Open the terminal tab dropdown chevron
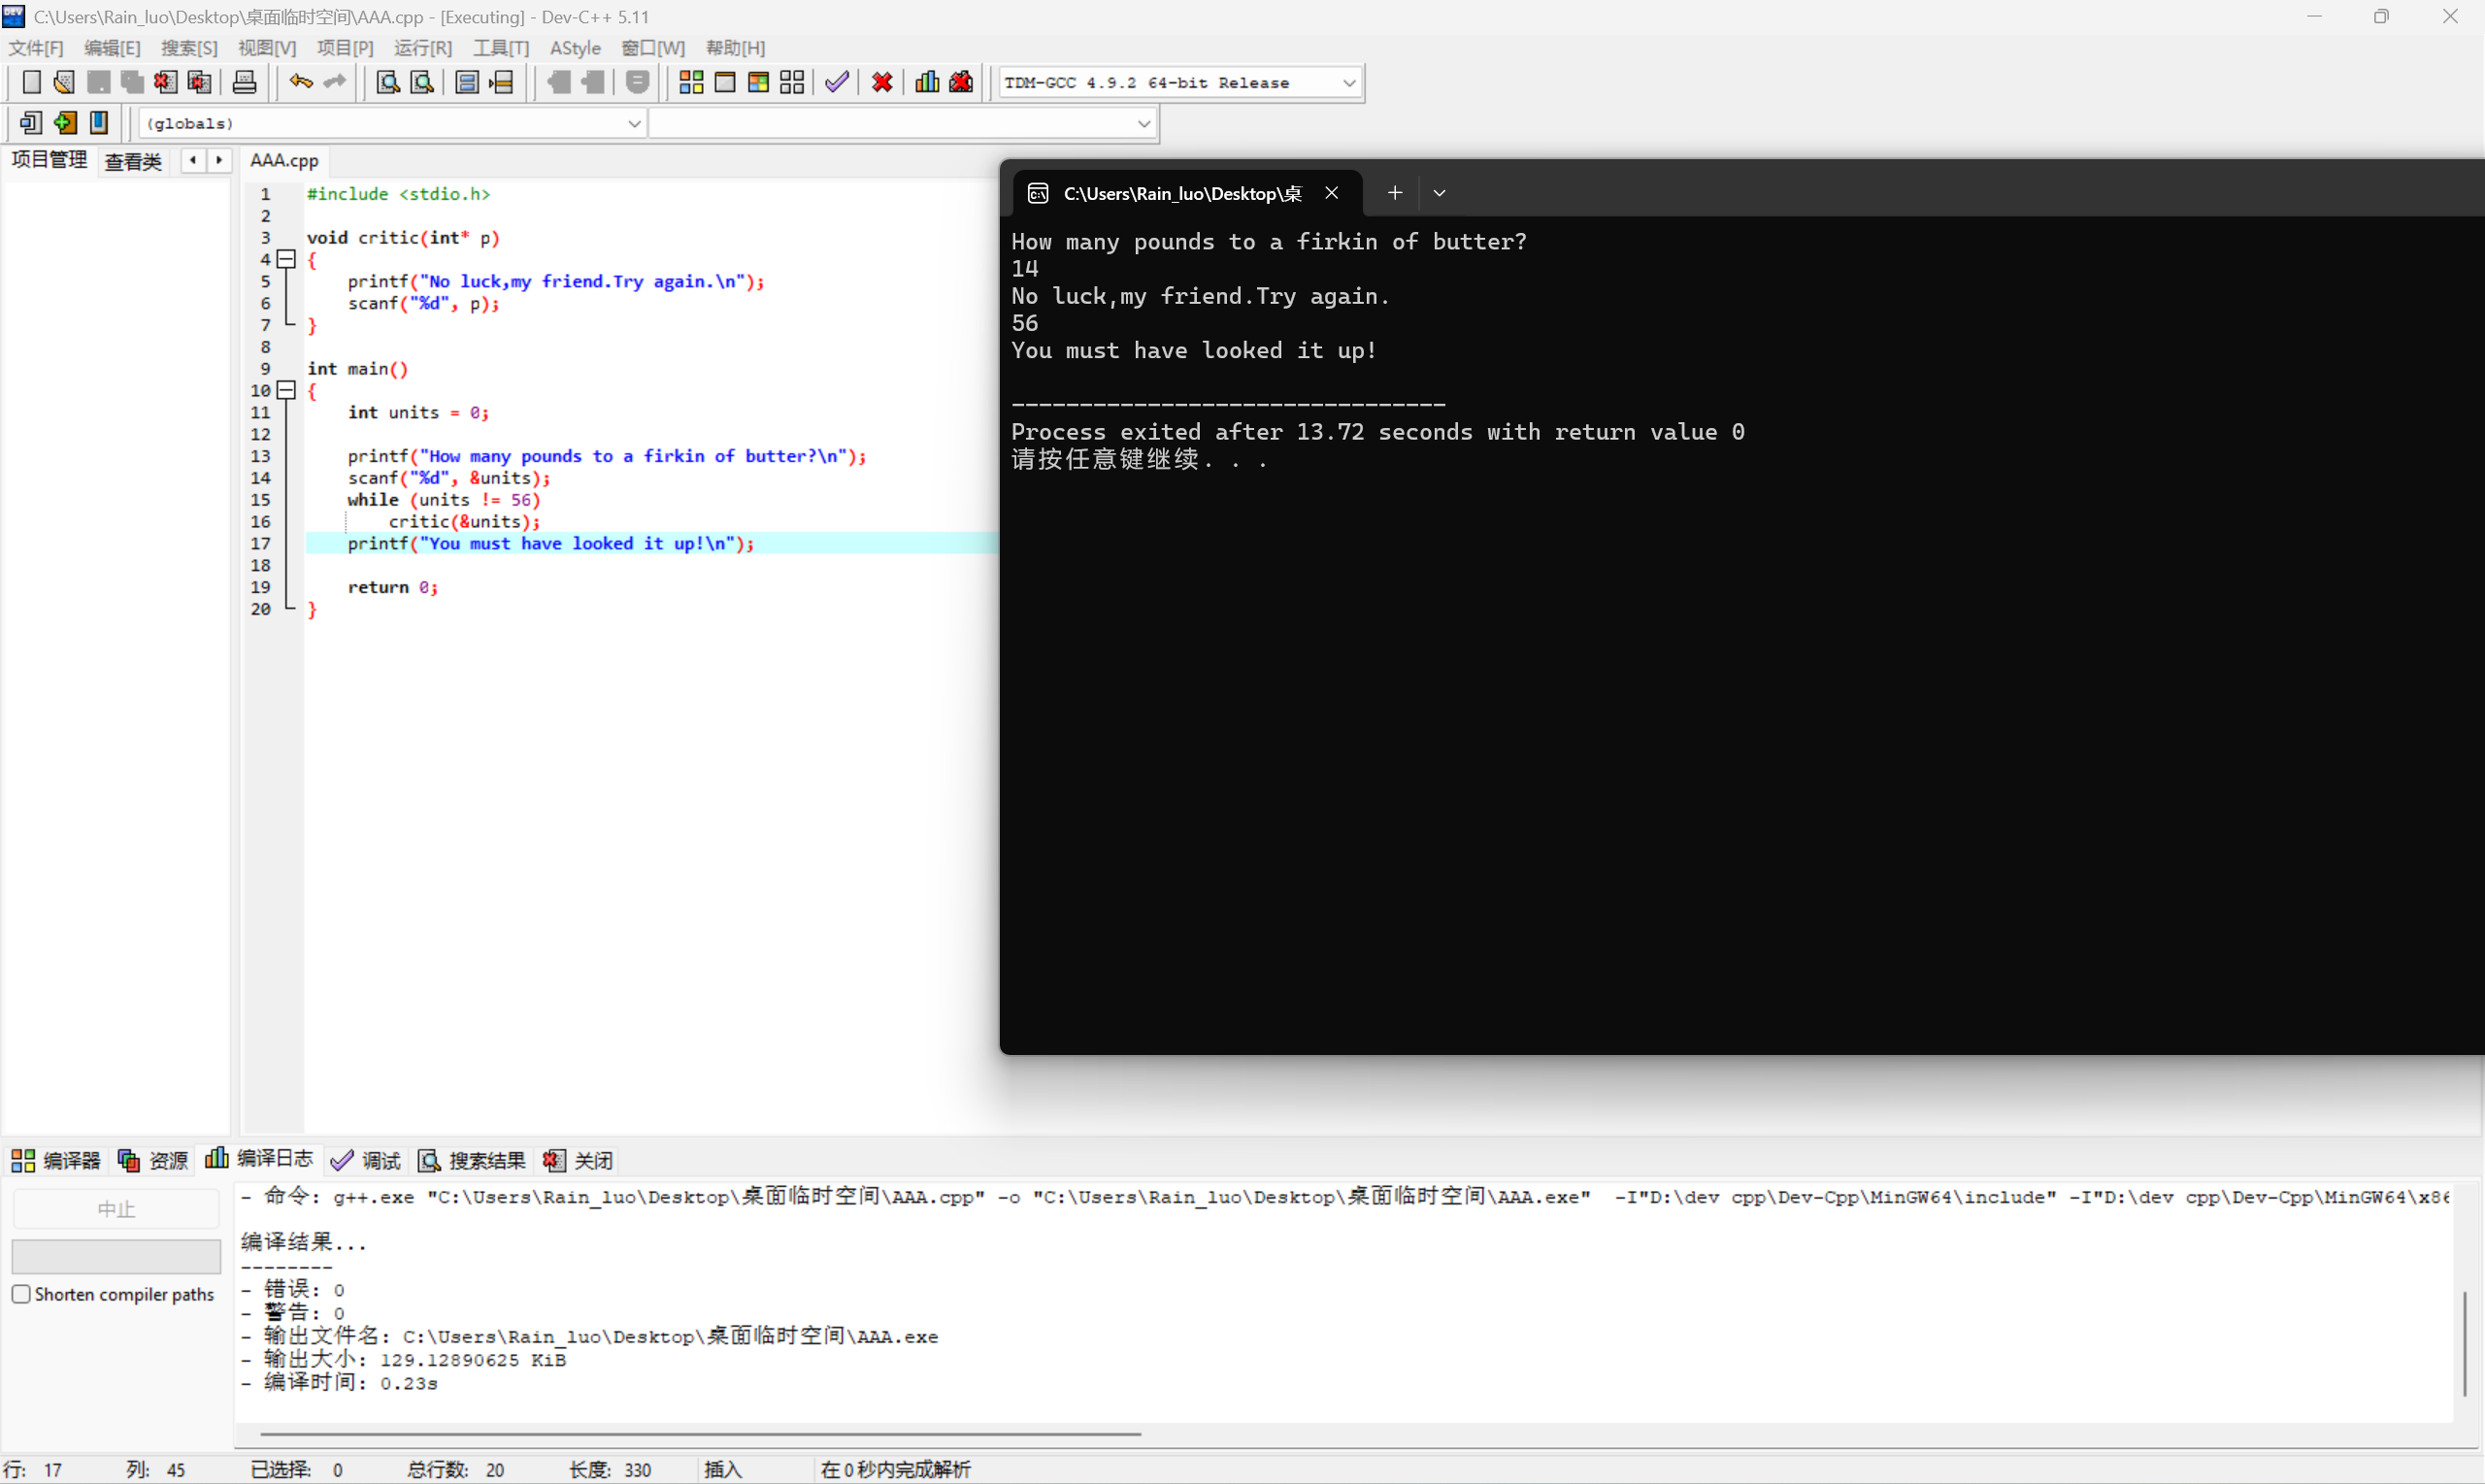The height and width of the screenshot is (1484, 2485). [1439, 194]
